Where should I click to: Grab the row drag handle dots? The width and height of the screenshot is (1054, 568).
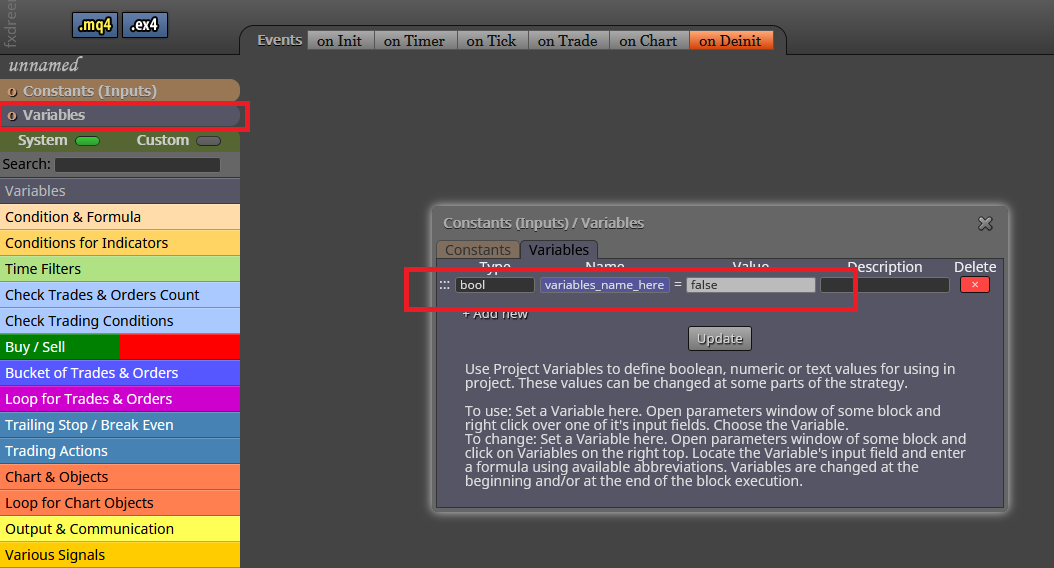pos(444,285)
